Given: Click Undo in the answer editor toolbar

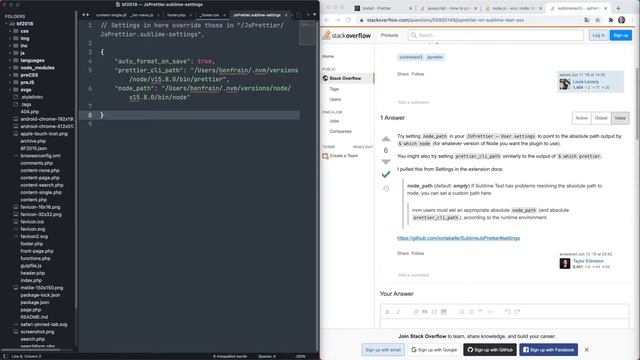Looking at the screenshot, I should pos(507,312).
